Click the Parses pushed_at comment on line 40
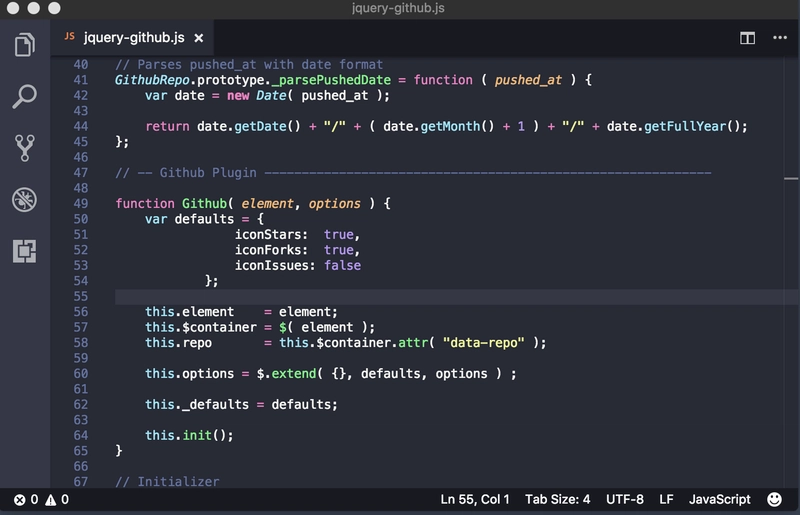This screenshot has height=515, width=800. pyautogui.click(x=249, y=65)
